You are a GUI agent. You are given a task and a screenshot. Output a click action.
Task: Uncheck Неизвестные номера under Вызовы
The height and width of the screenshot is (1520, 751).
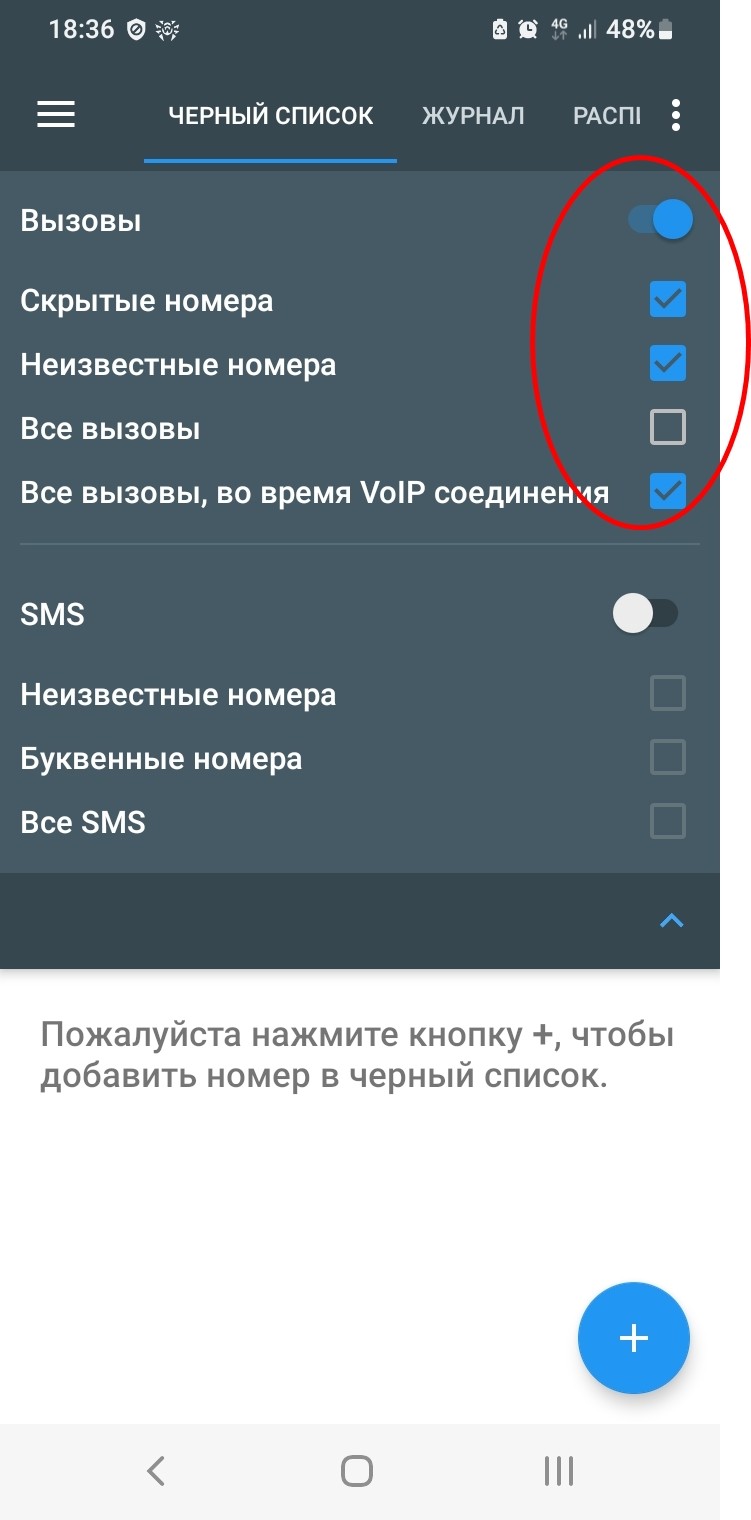[668, 363]
